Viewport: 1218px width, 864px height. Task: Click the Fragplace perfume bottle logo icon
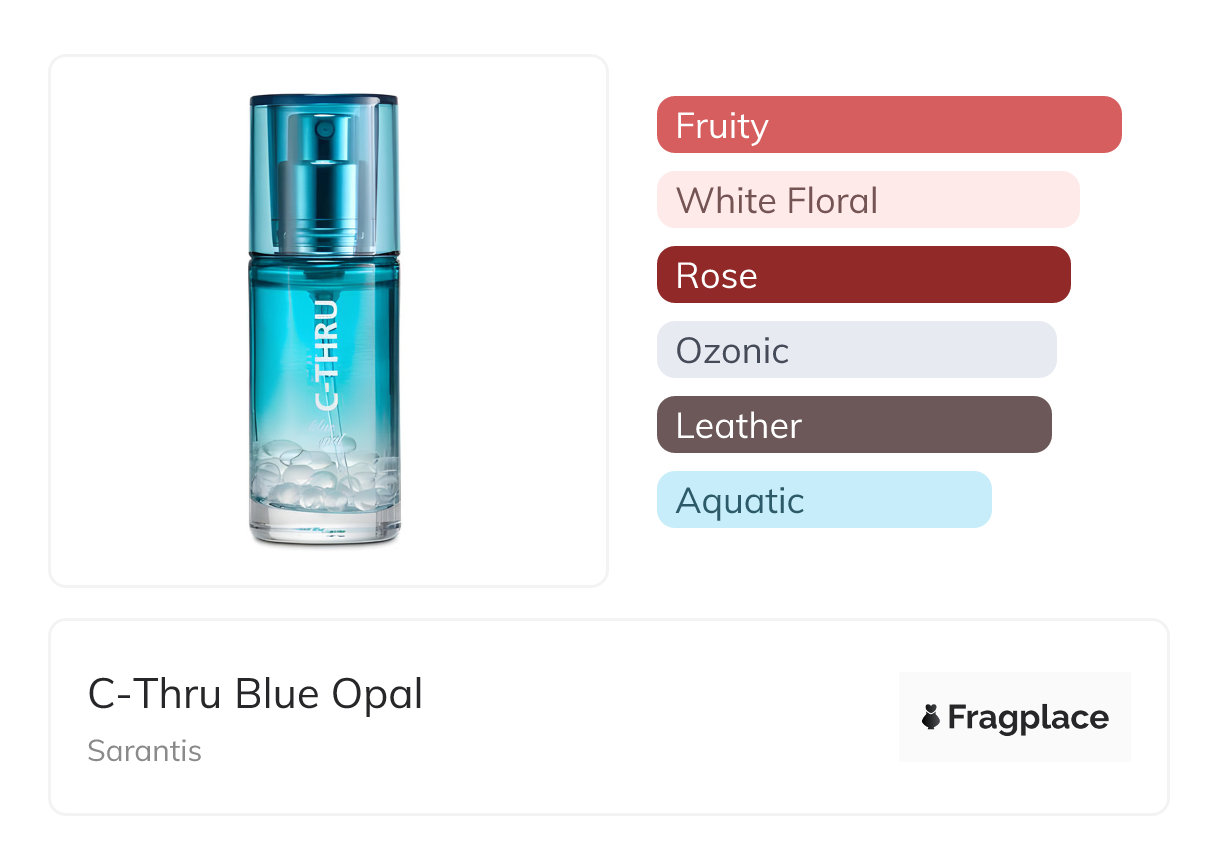click(931, 717)
